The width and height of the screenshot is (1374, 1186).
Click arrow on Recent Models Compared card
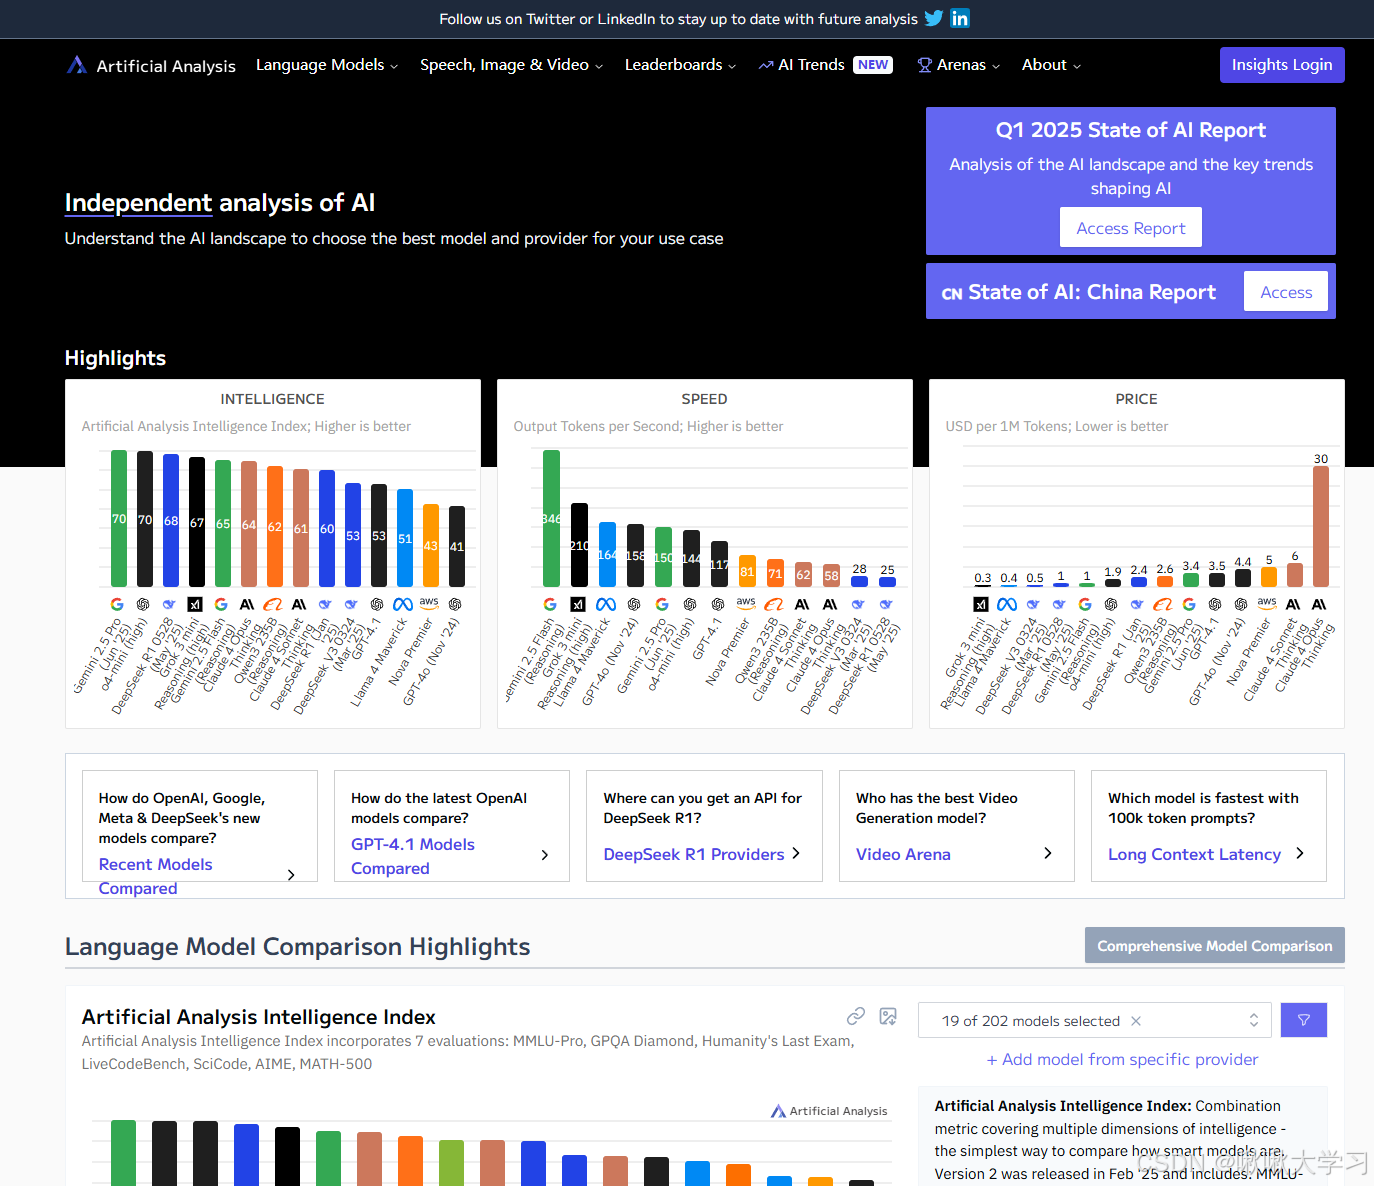click(291, 875)
